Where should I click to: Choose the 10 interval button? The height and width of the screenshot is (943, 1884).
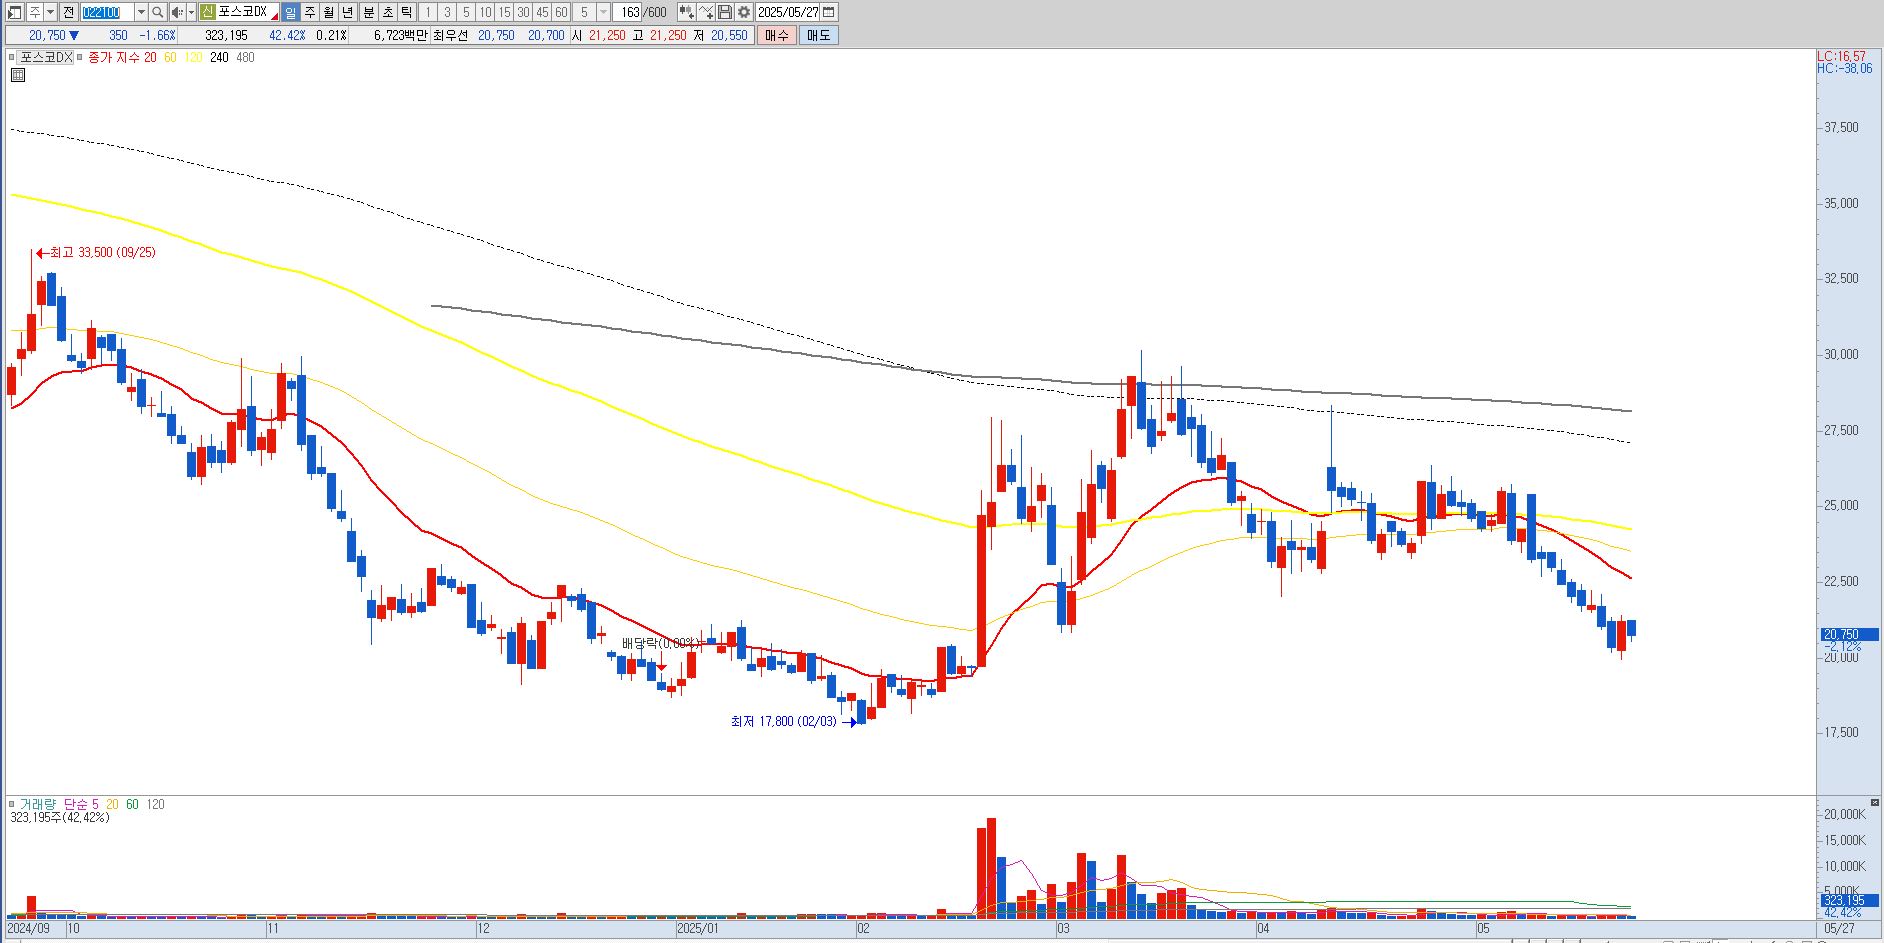(x=485, y=12)
